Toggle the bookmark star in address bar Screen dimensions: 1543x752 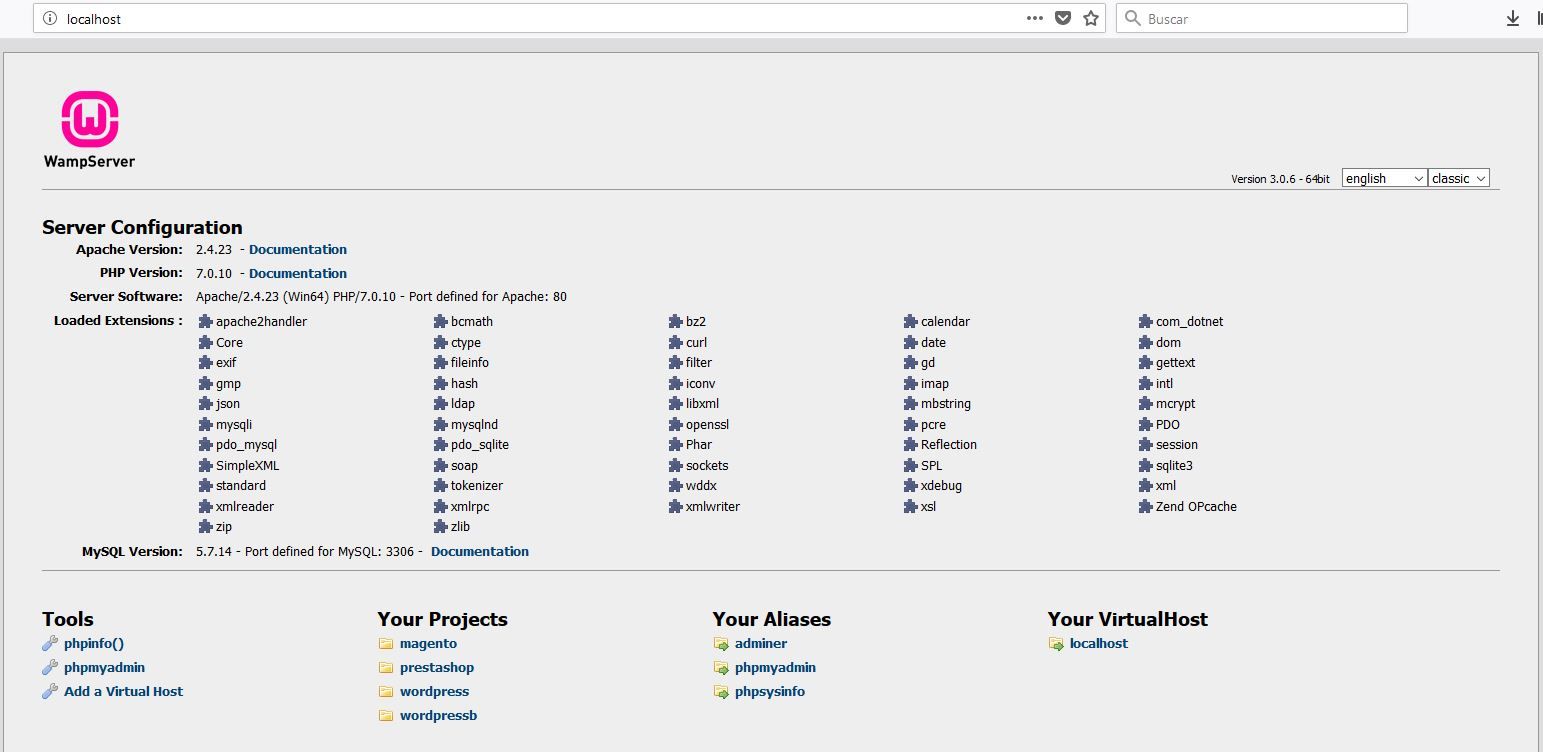coord(1090,18)
